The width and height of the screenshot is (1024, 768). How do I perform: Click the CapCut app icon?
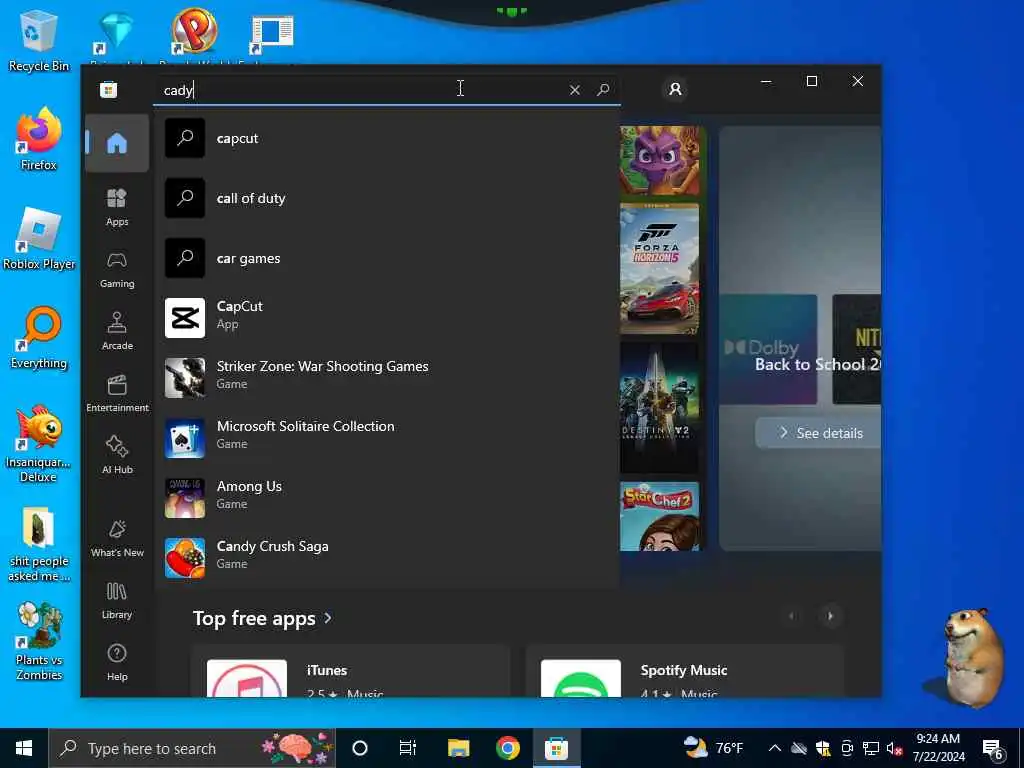pyautogui.click(x=185, y=318)
